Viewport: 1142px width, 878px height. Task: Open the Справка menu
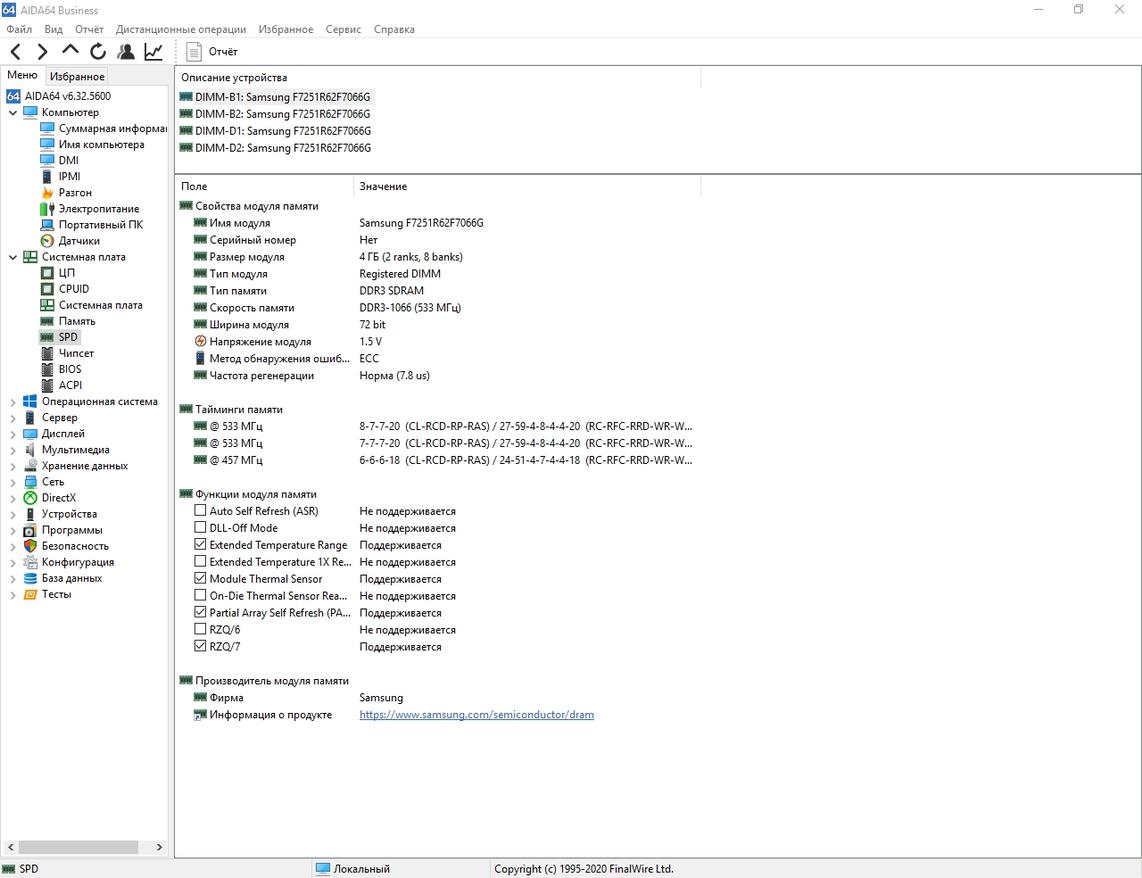[394, 29]
